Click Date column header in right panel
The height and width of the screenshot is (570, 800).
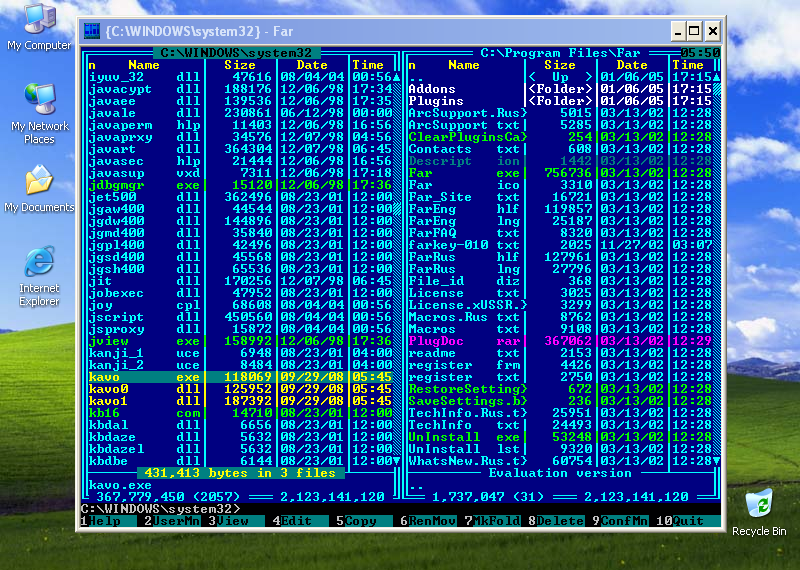[632, 65]
